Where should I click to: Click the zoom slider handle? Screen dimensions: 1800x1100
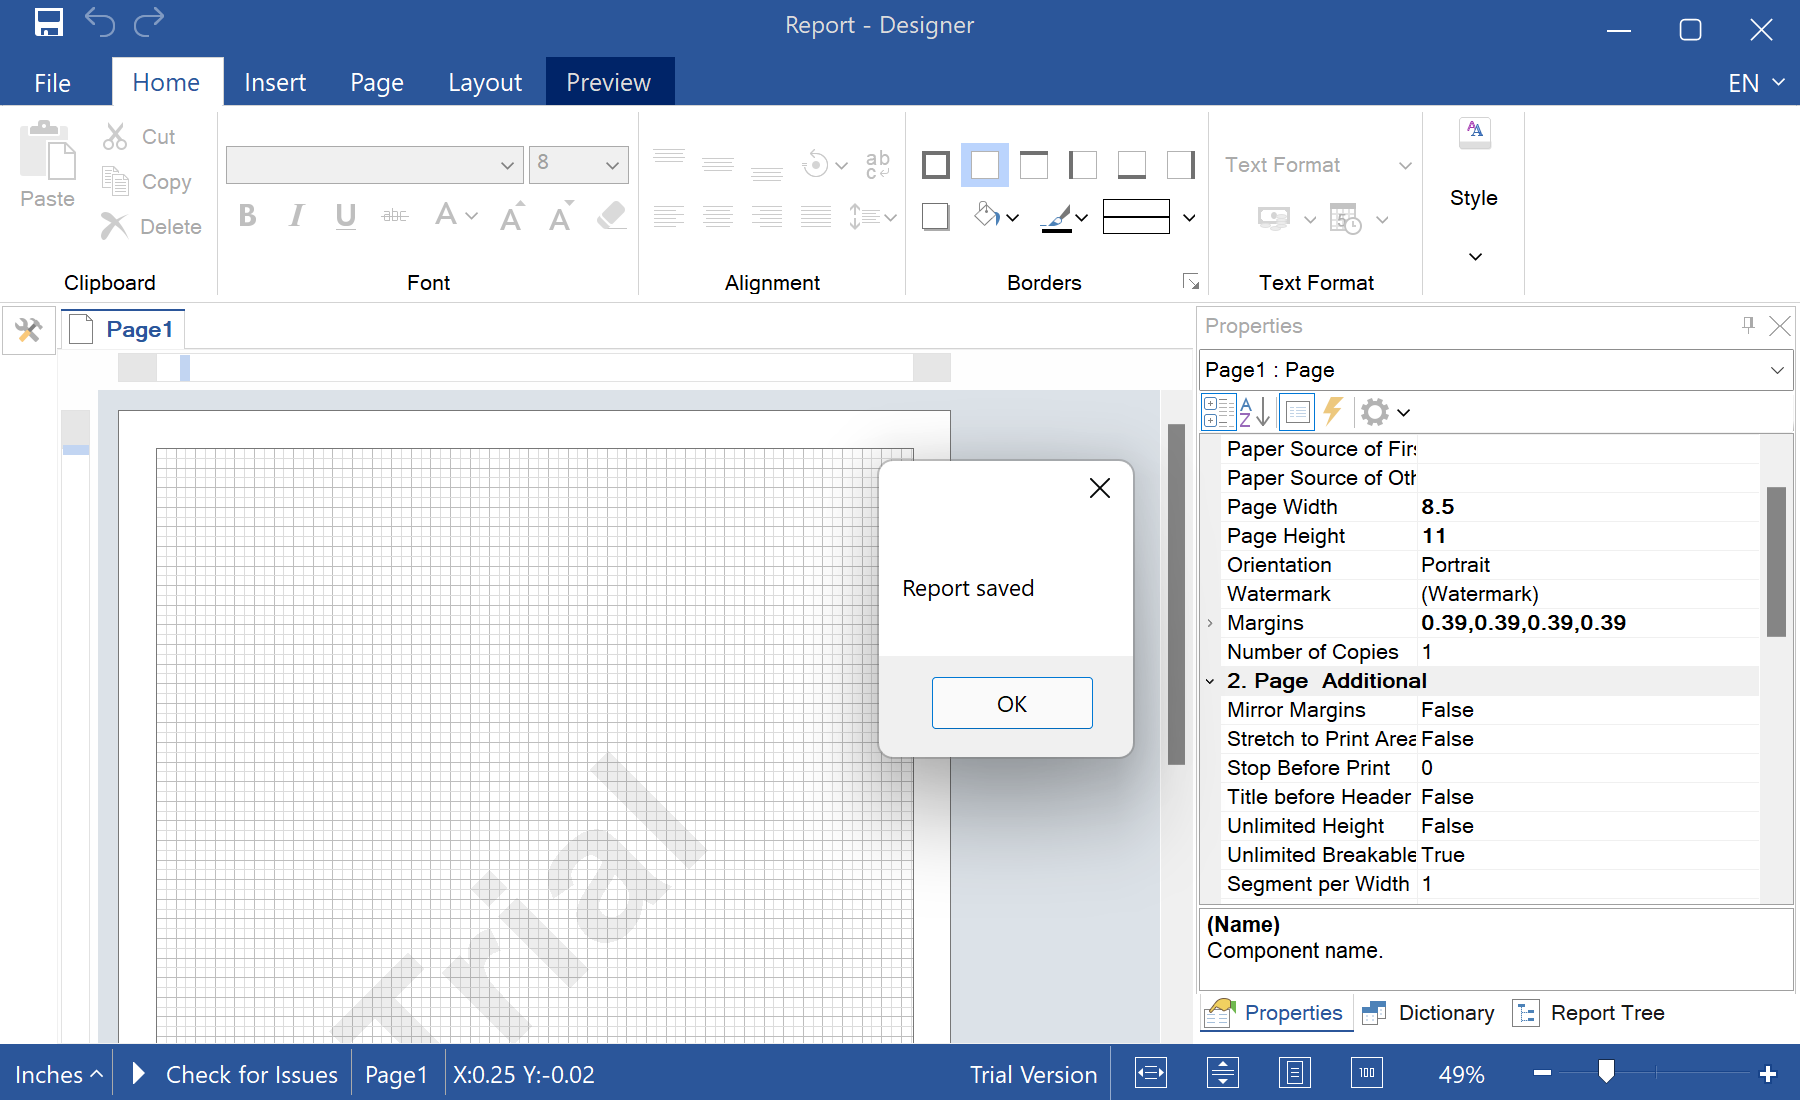point(1606,1072)
